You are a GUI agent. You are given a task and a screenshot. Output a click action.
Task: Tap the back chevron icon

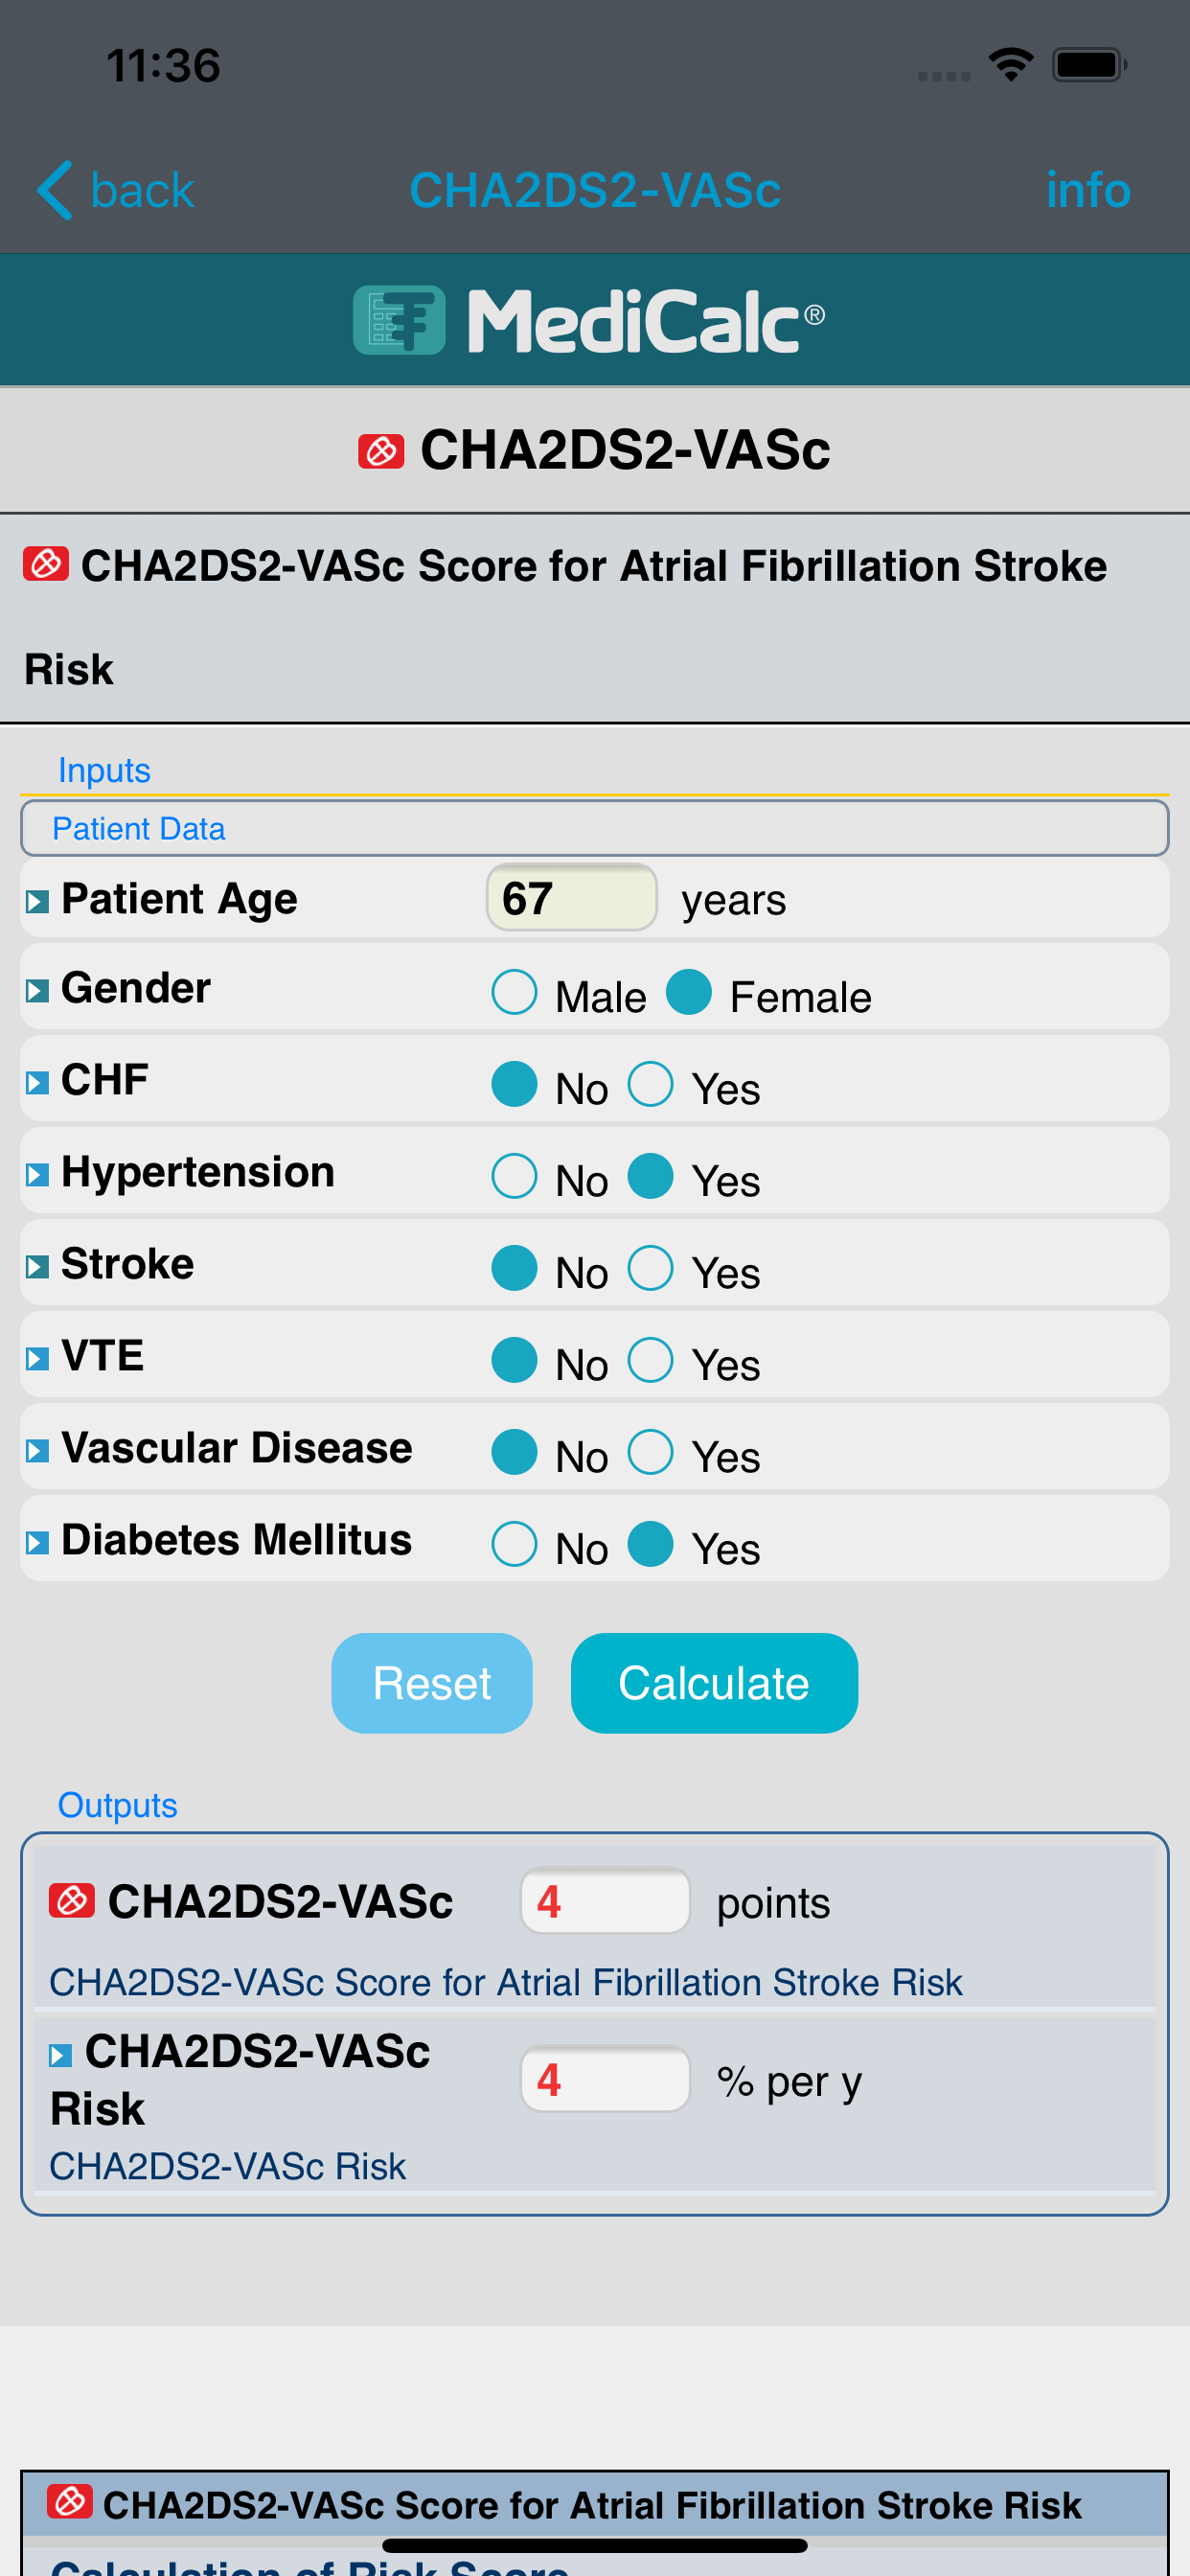coord(56,190)
